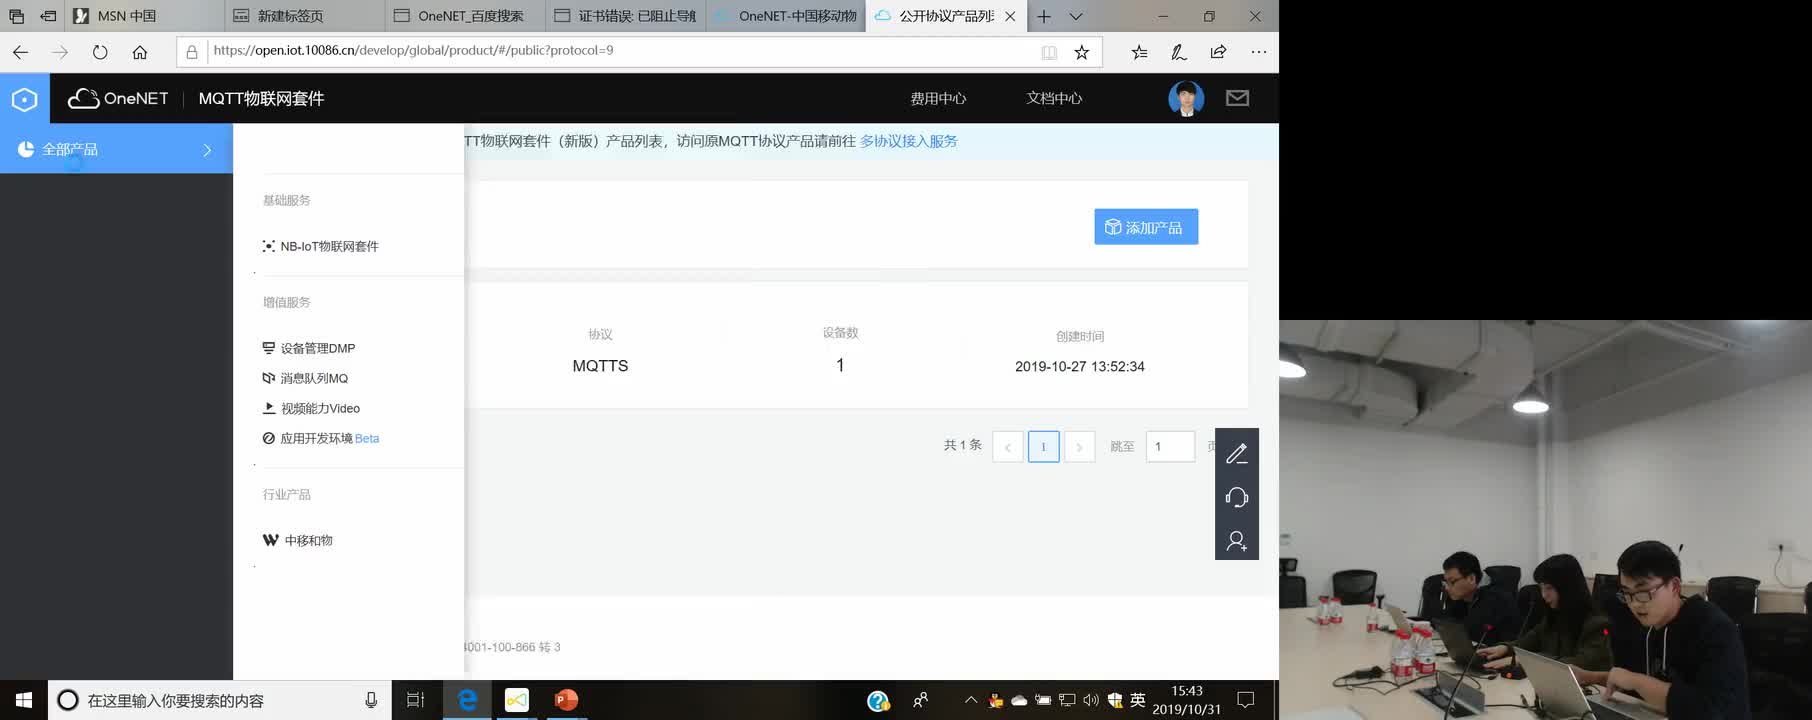This screenshot has height=720, width=1812.
Task: Click the edit pencil floating icon
Action: pos(1237,453)
